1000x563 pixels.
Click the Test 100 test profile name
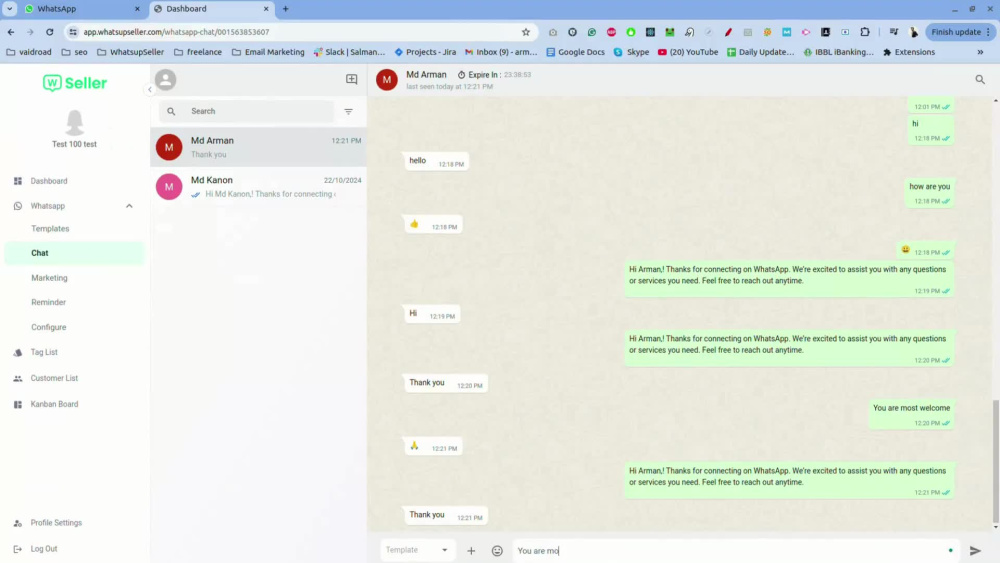(74, 144)
